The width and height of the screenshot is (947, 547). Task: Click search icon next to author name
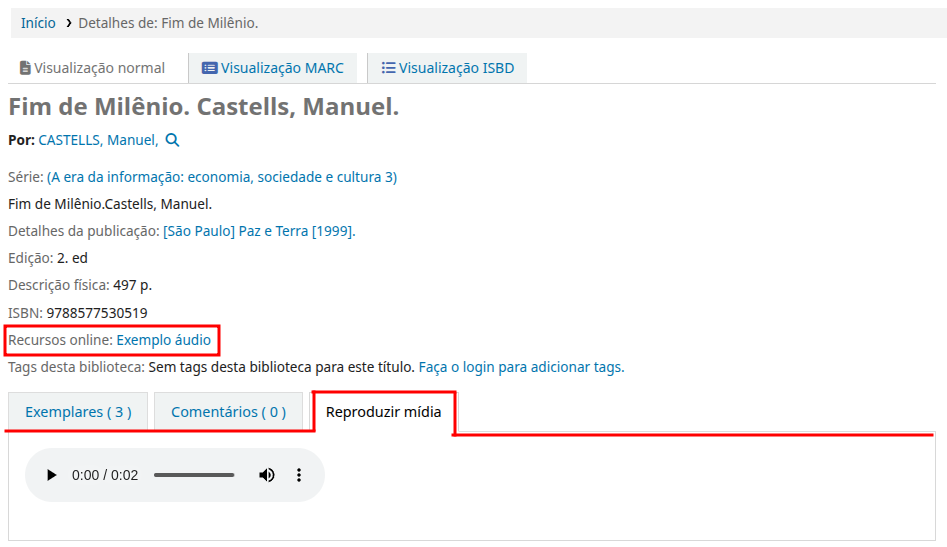172,140
